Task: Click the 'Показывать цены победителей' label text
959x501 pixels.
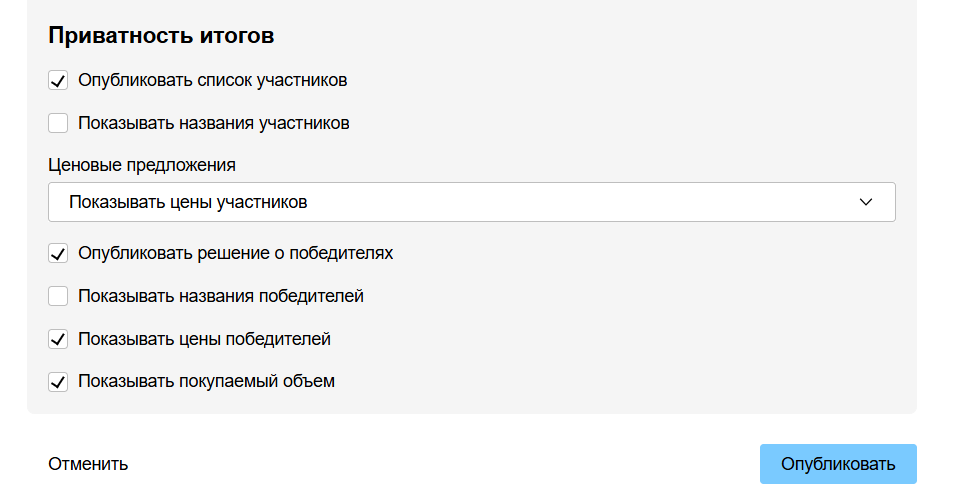Action: pos(204,339)
